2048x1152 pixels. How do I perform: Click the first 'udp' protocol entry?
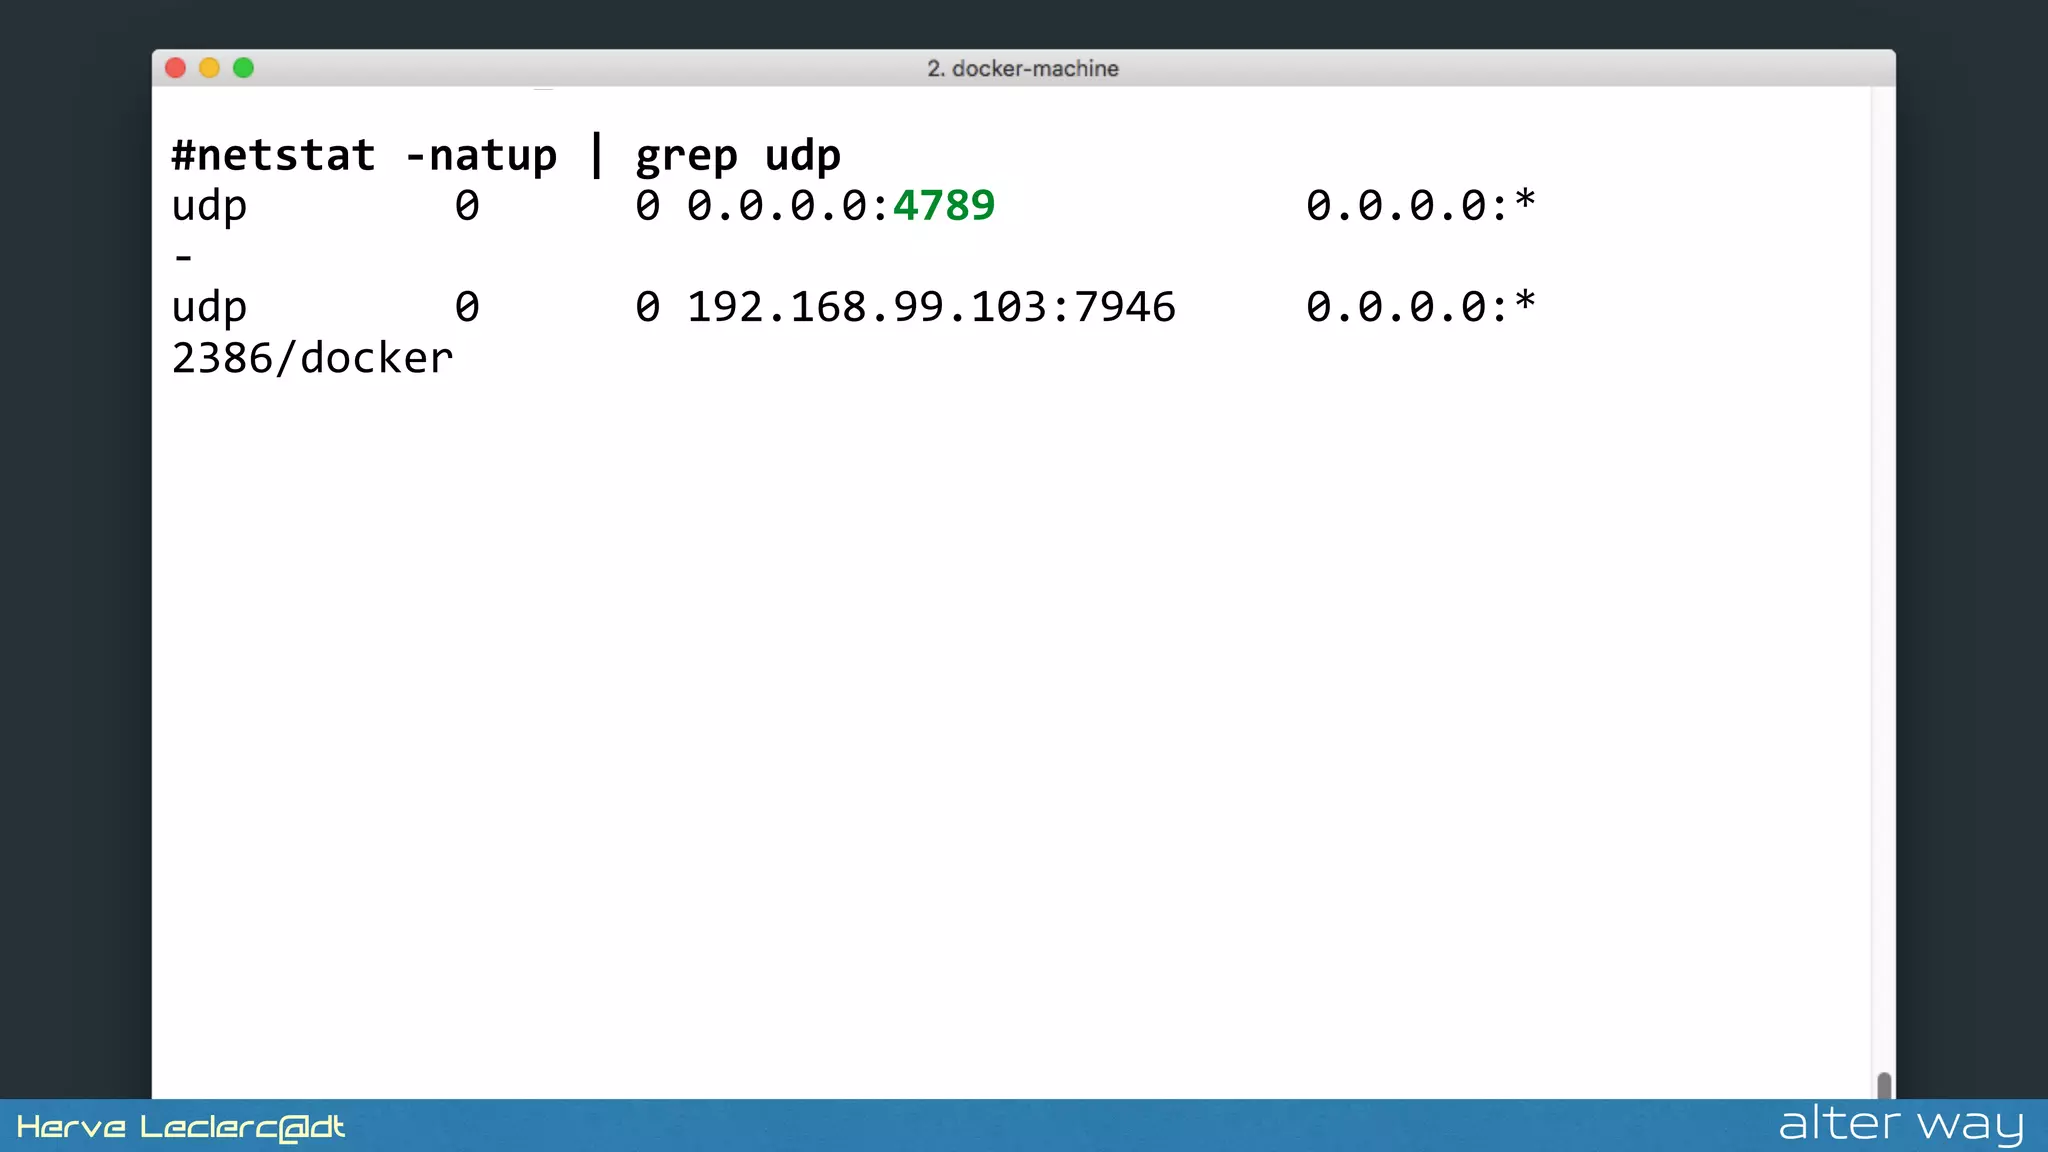209,207
